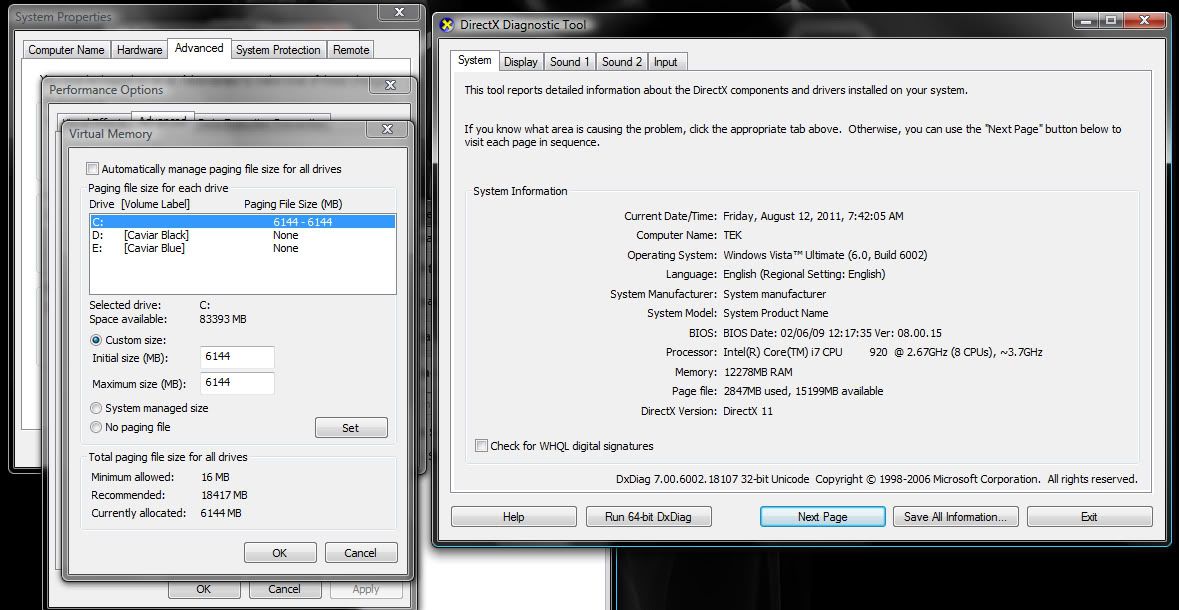Click the Intel Core i7 processor value
Screen dimensions: 1179x610
point(883,352)
